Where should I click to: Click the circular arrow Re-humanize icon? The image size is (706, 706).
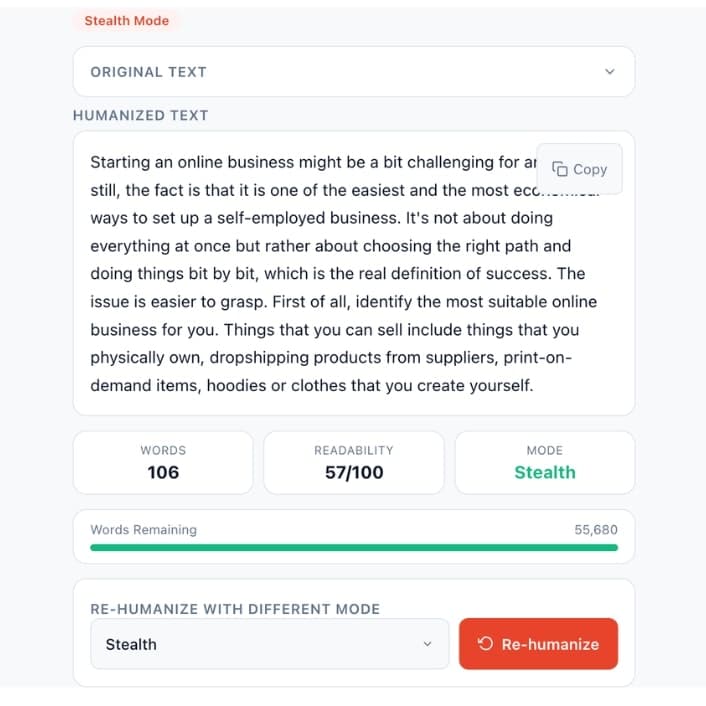485,644
